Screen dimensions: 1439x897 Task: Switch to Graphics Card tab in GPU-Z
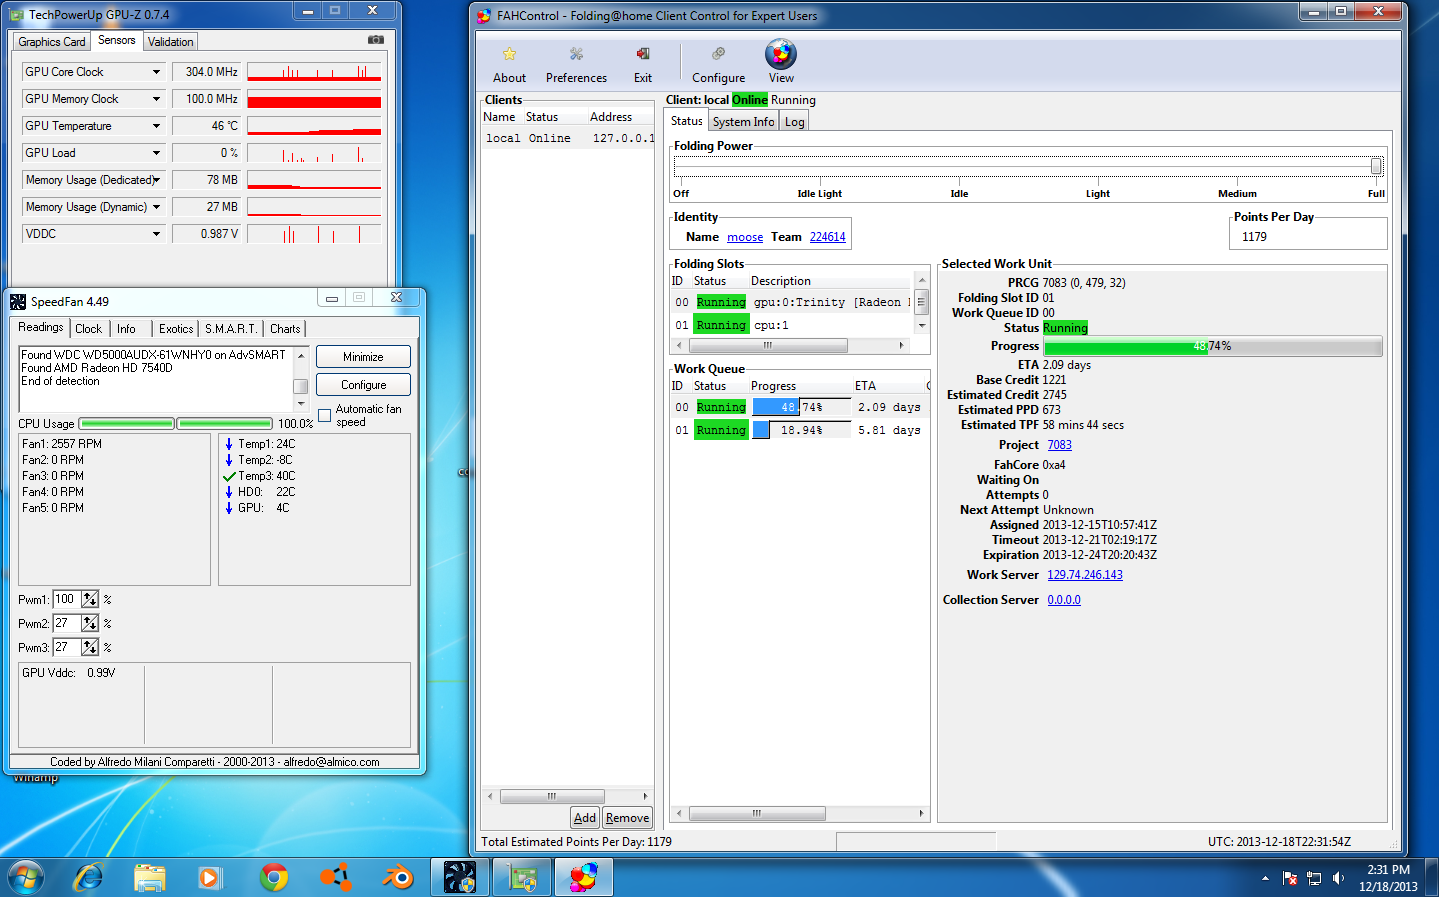pyautogui.click(x=51, y=42)
